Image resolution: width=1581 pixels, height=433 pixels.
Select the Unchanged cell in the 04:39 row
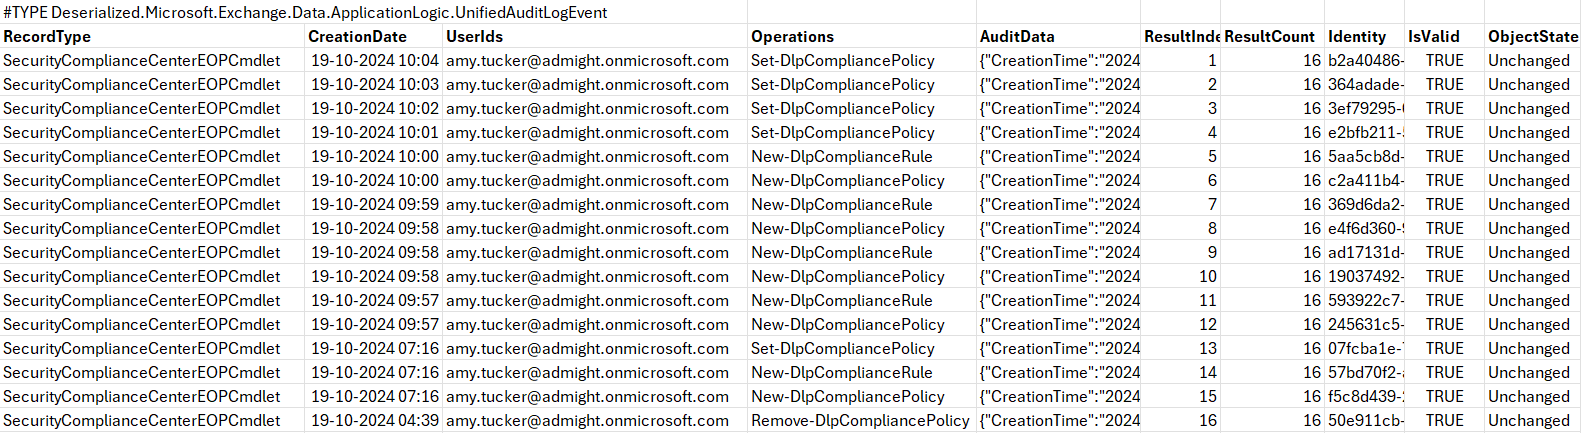point(1533,421)
